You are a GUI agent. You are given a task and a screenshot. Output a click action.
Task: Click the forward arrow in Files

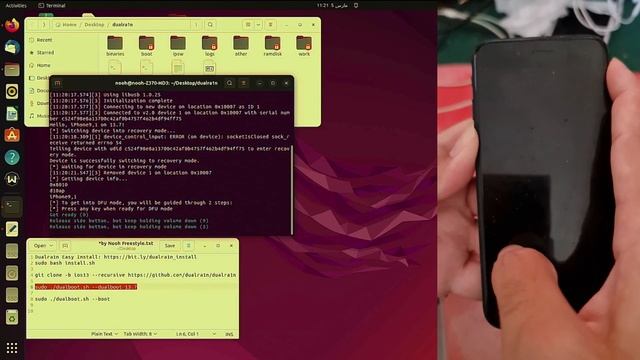click(44, 25)
